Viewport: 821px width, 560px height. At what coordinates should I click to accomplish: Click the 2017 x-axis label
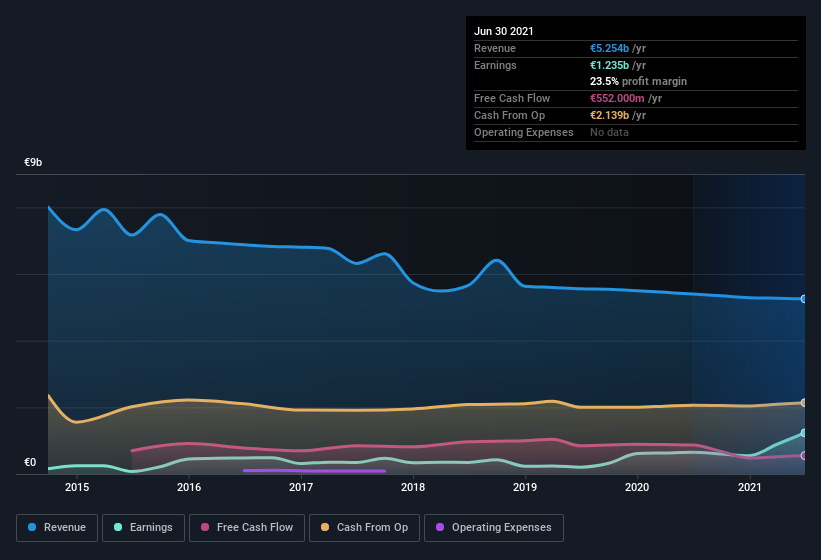pyautogui.click(x=301, y=487)
